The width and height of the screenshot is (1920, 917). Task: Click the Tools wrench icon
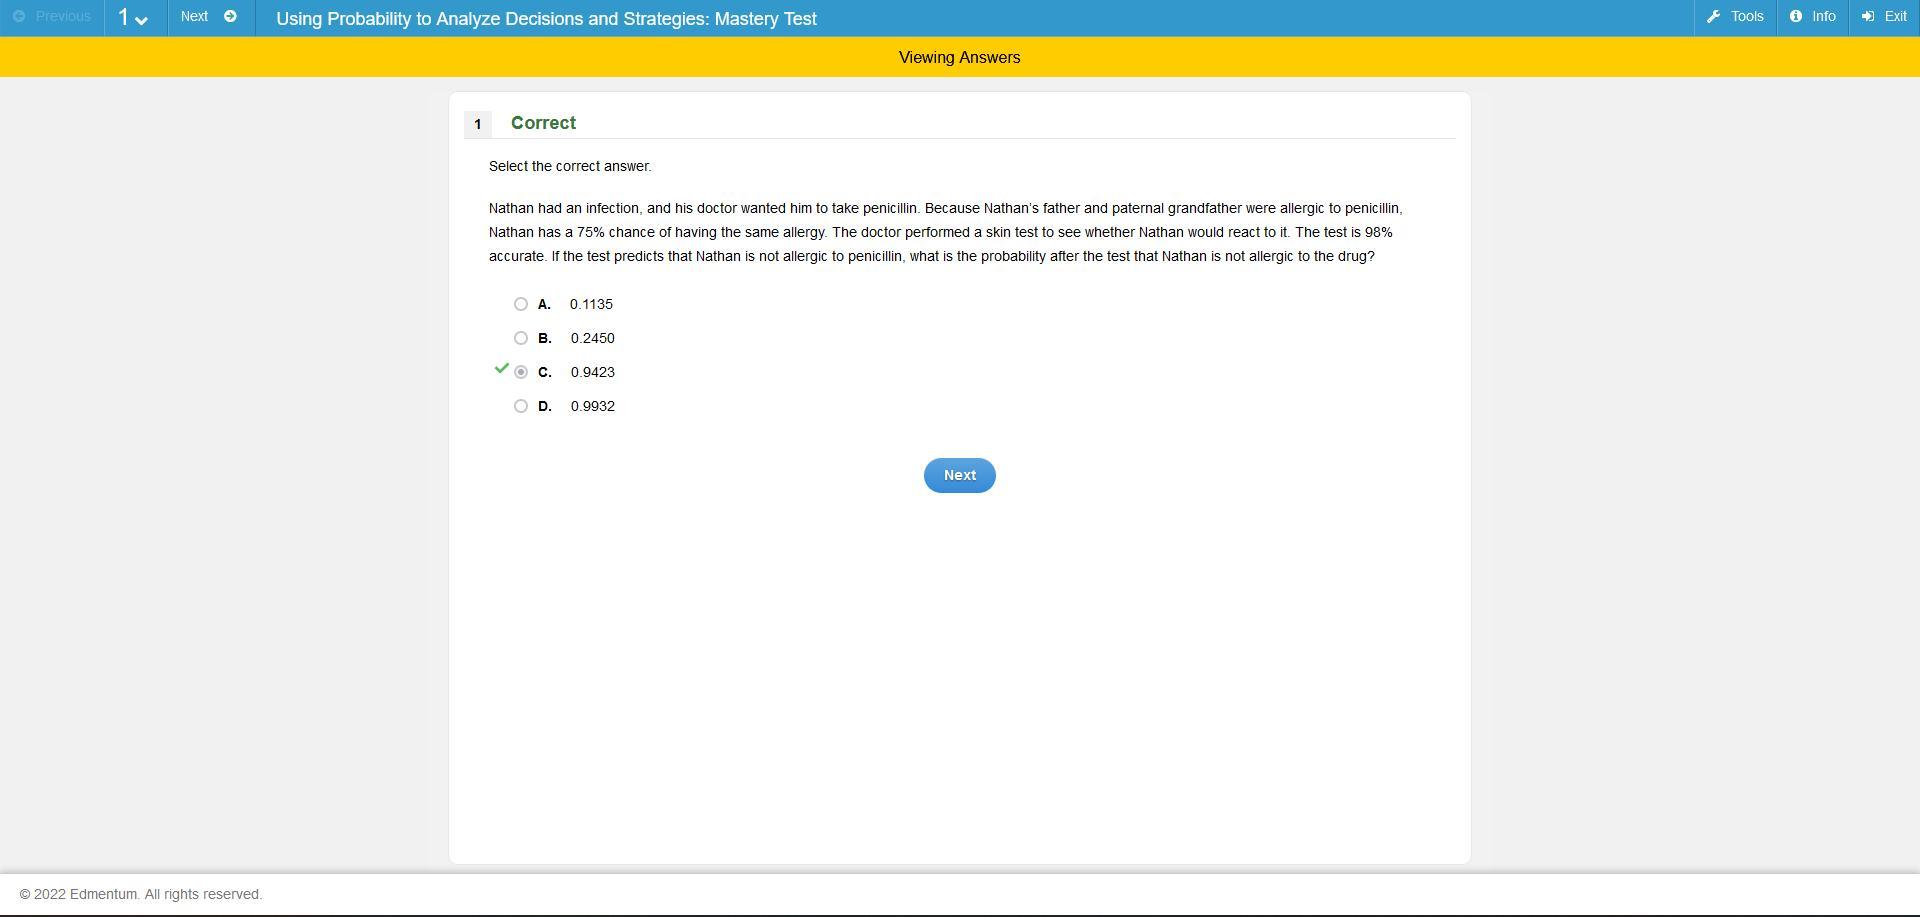click(1713, 17)
